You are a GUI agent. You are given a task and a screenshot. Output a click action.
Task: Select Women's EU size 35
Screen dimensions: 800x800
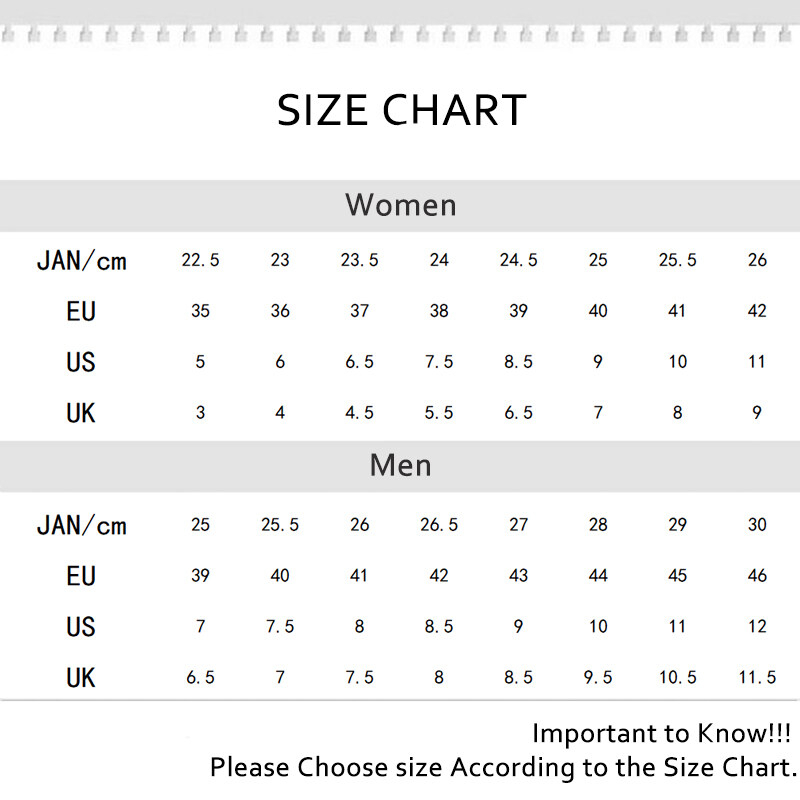[200, 311]
